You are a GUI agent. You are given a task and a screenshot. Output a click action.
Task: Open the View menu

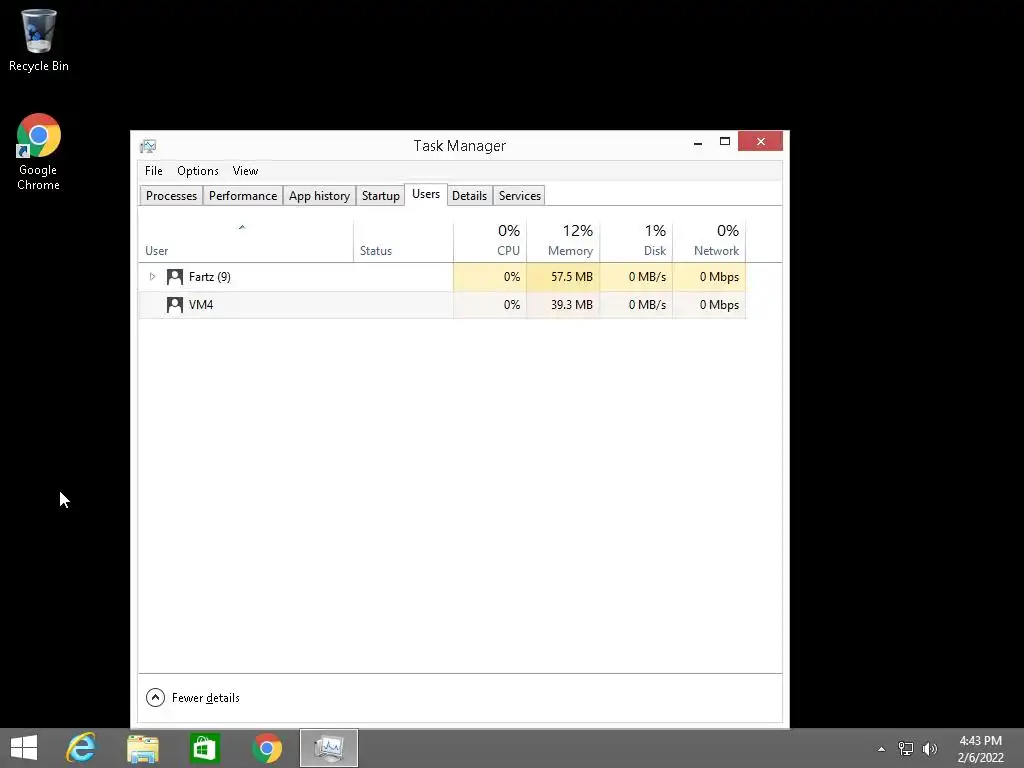[x=246, y=171]
